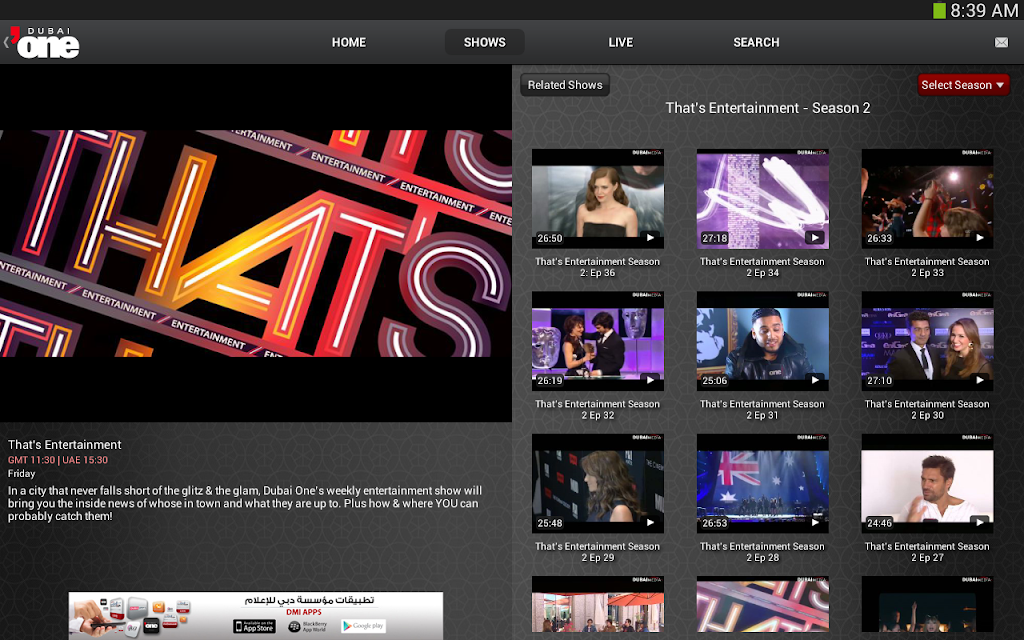The image size is (1024, 640).
Task: Tap the Dubai One logo
Action: point(44,43)
